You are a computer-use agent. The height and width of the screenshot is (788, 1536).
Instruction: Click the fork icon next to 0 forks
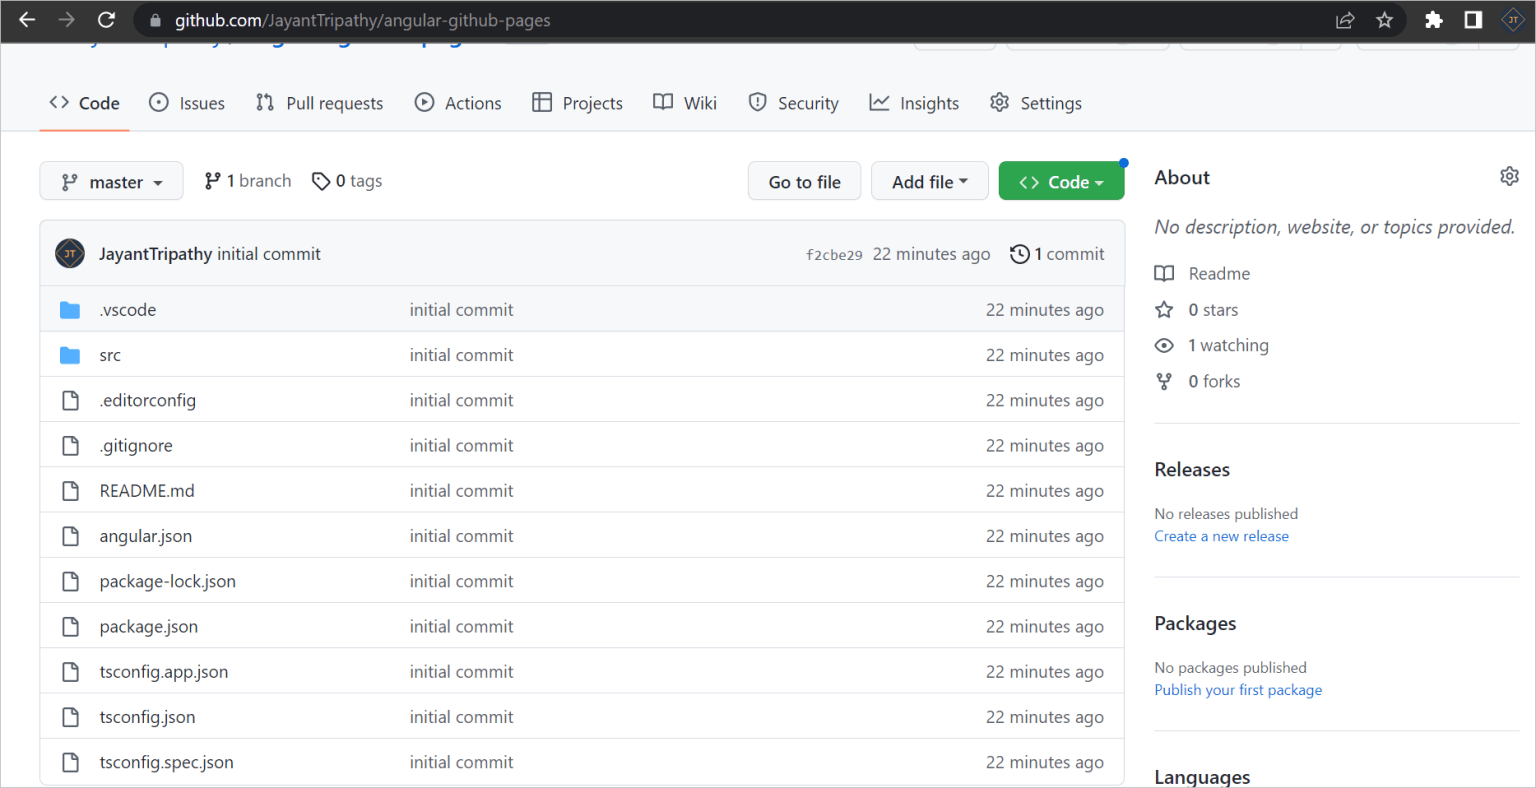tap(1164, 382)
